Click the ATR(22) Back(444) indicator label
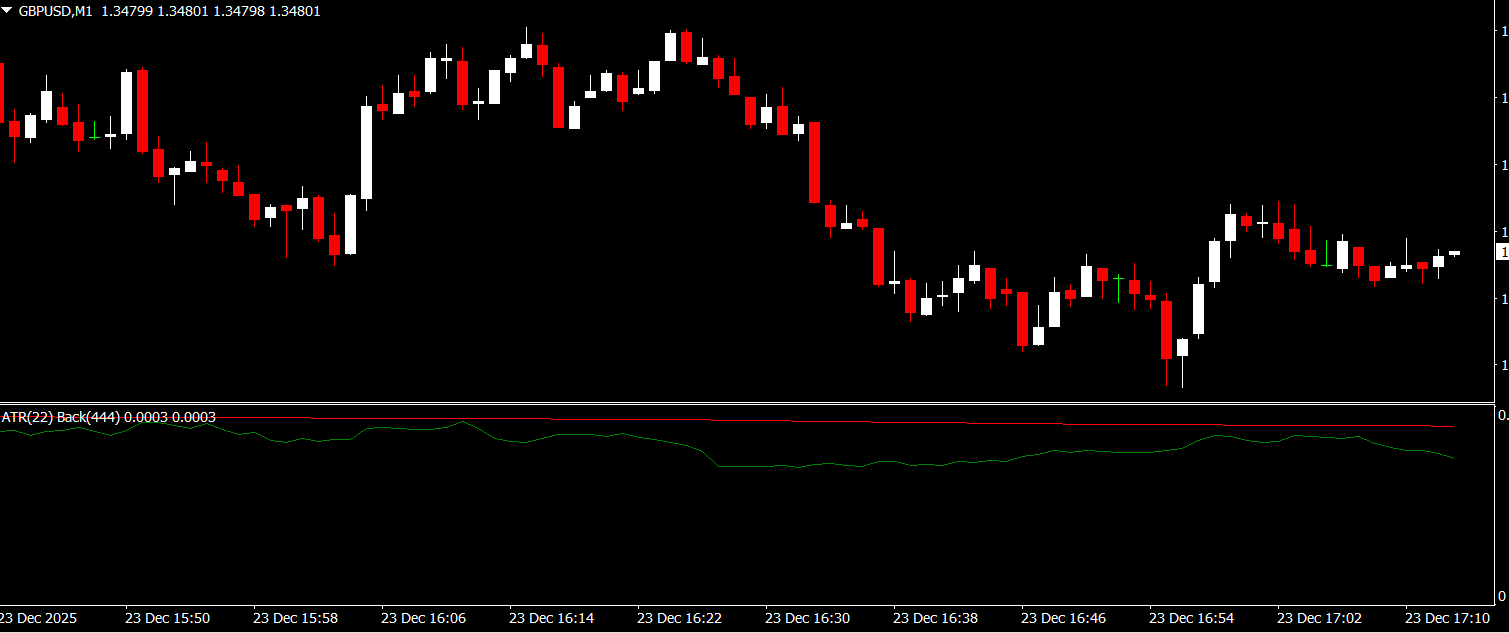This screenshot has width=1509, height=633. tap(60, 417)
